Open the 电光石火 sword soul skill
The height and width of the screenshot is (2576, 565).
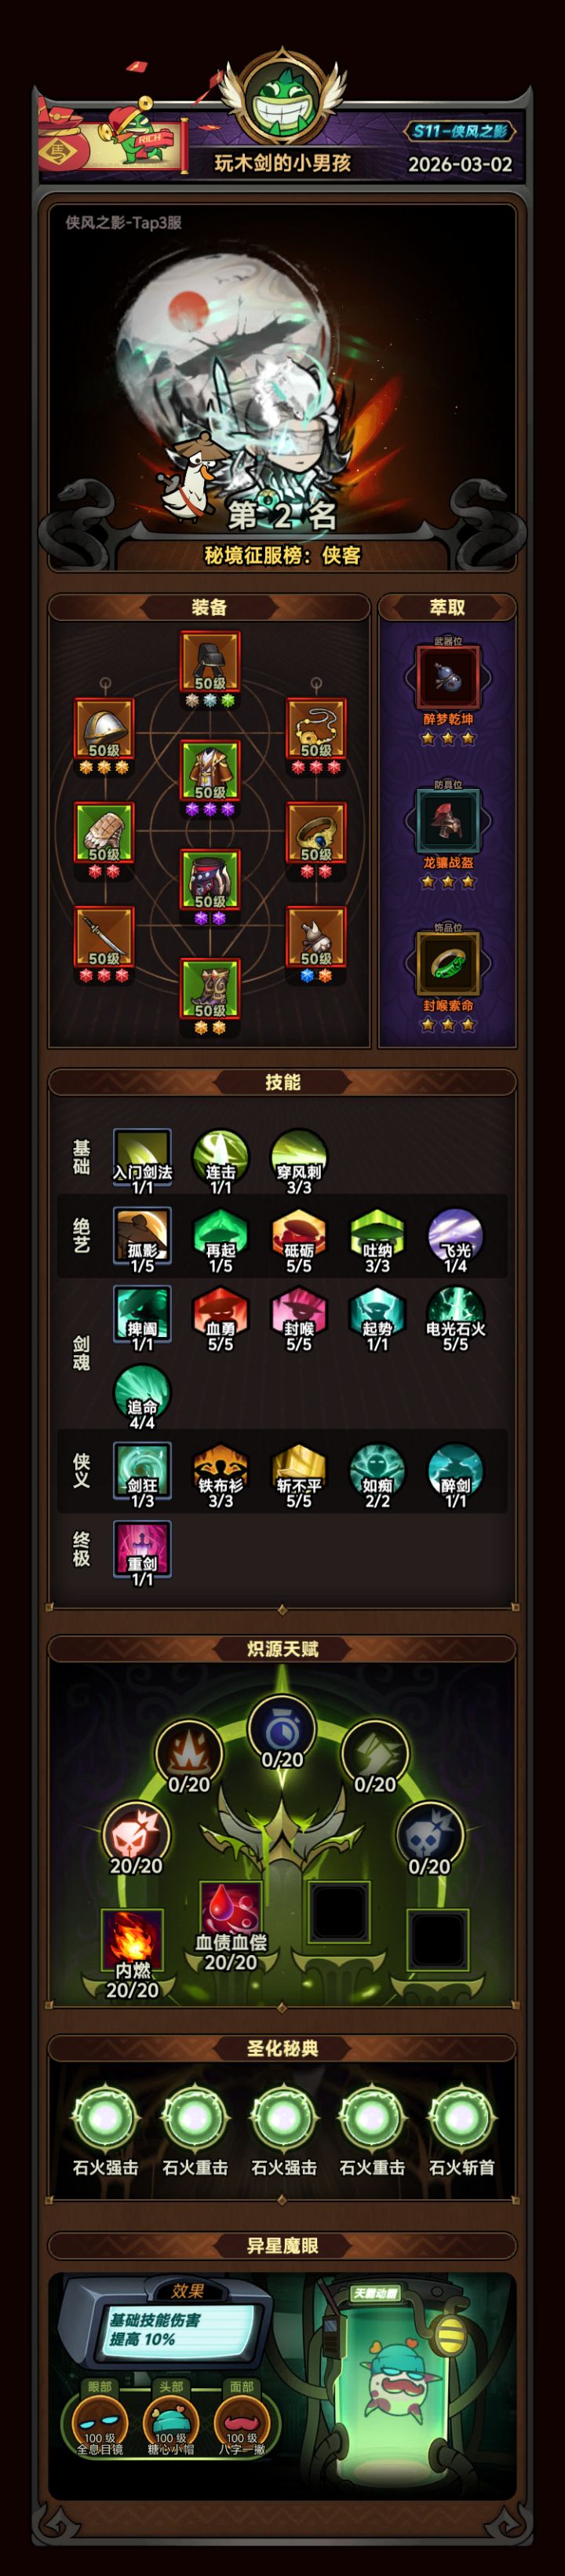point(455,1314)
